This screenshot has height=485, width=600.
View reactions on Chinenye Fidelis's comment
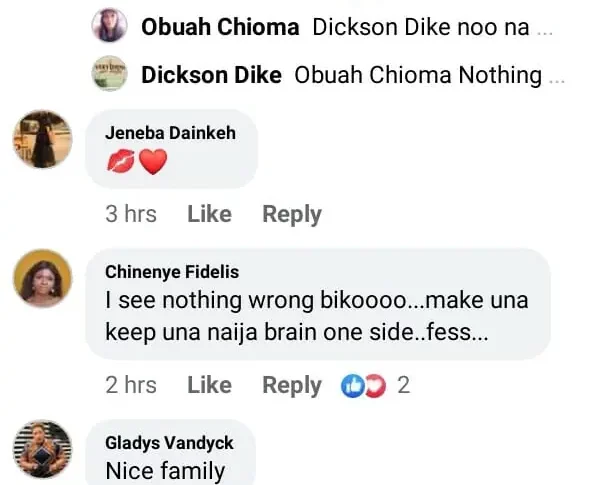click(x=375, y=385)
